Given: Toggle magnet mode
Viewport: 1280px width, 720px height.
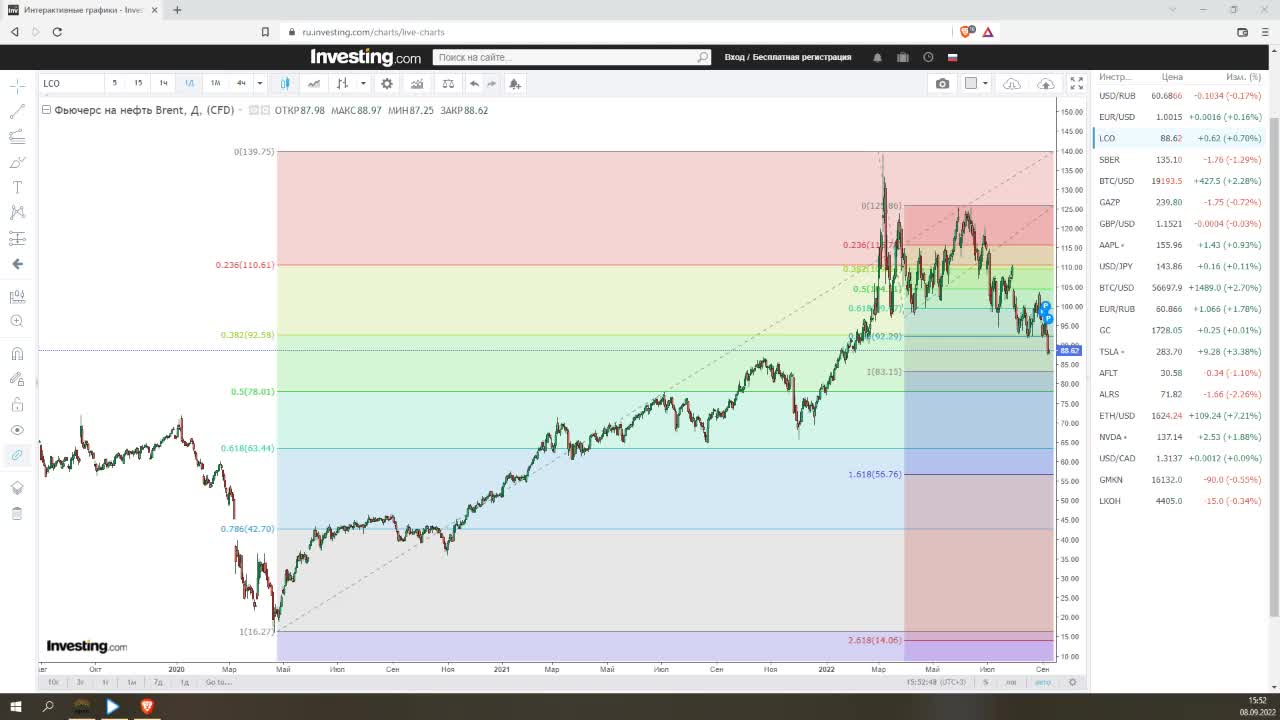Looking at the screenshot, I should click(x=17, y=354).
